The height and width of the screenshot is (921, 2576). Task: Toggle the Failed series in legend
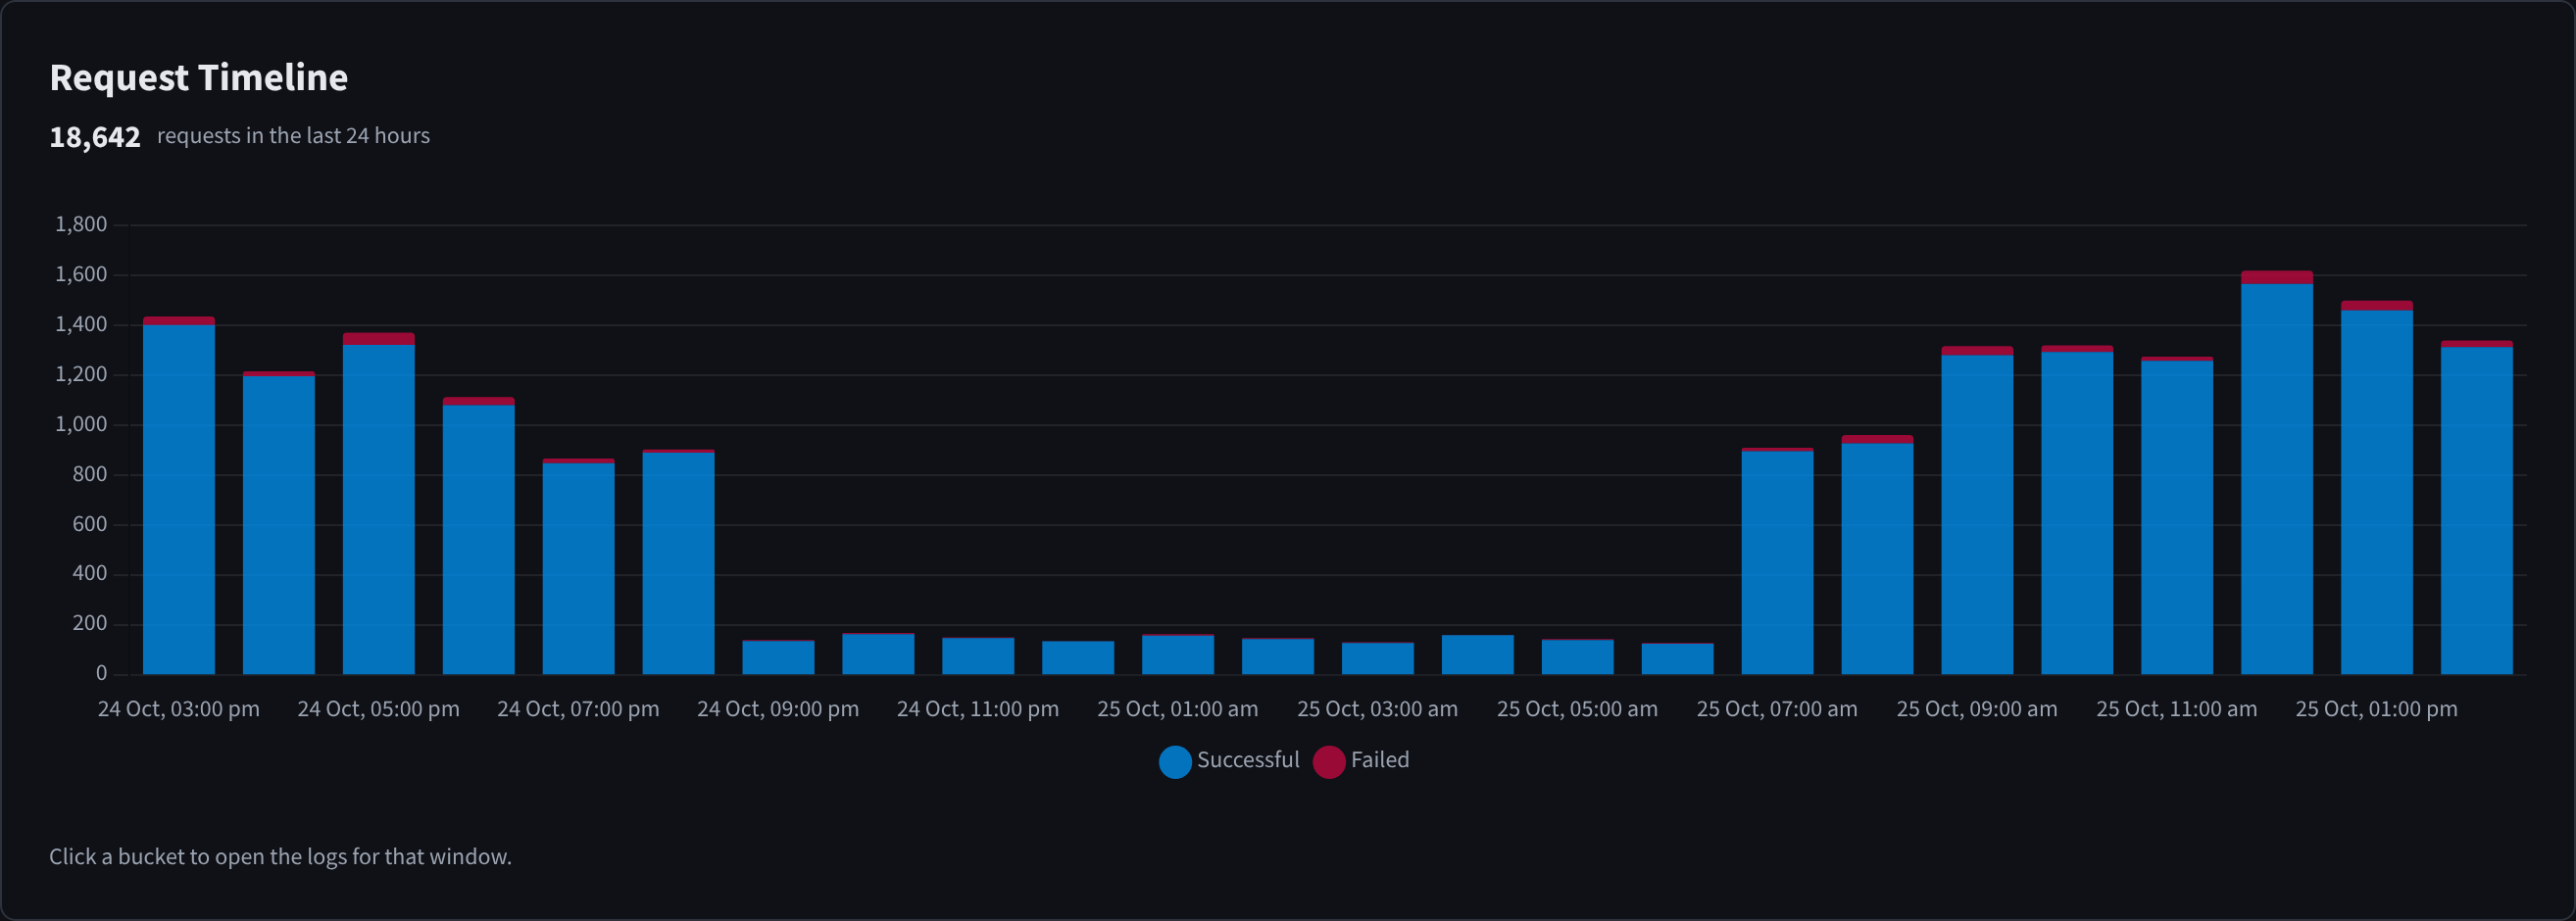(x=1361, y=761)
